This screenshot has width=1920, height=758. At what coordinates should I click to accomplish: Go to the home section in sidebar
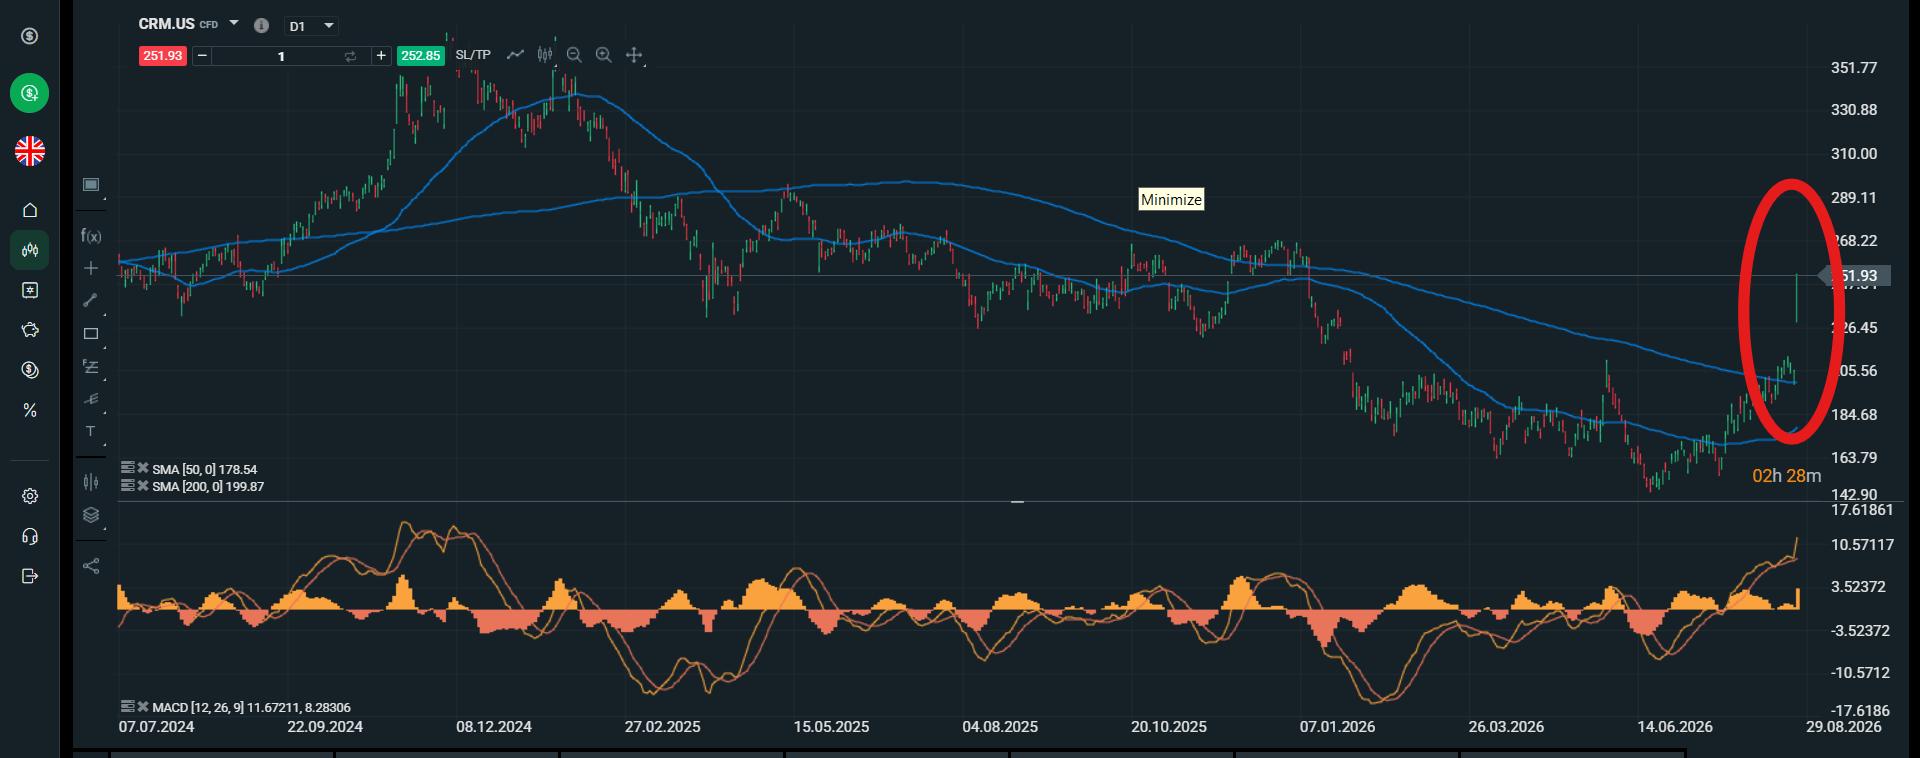click(x=30, y=210)
